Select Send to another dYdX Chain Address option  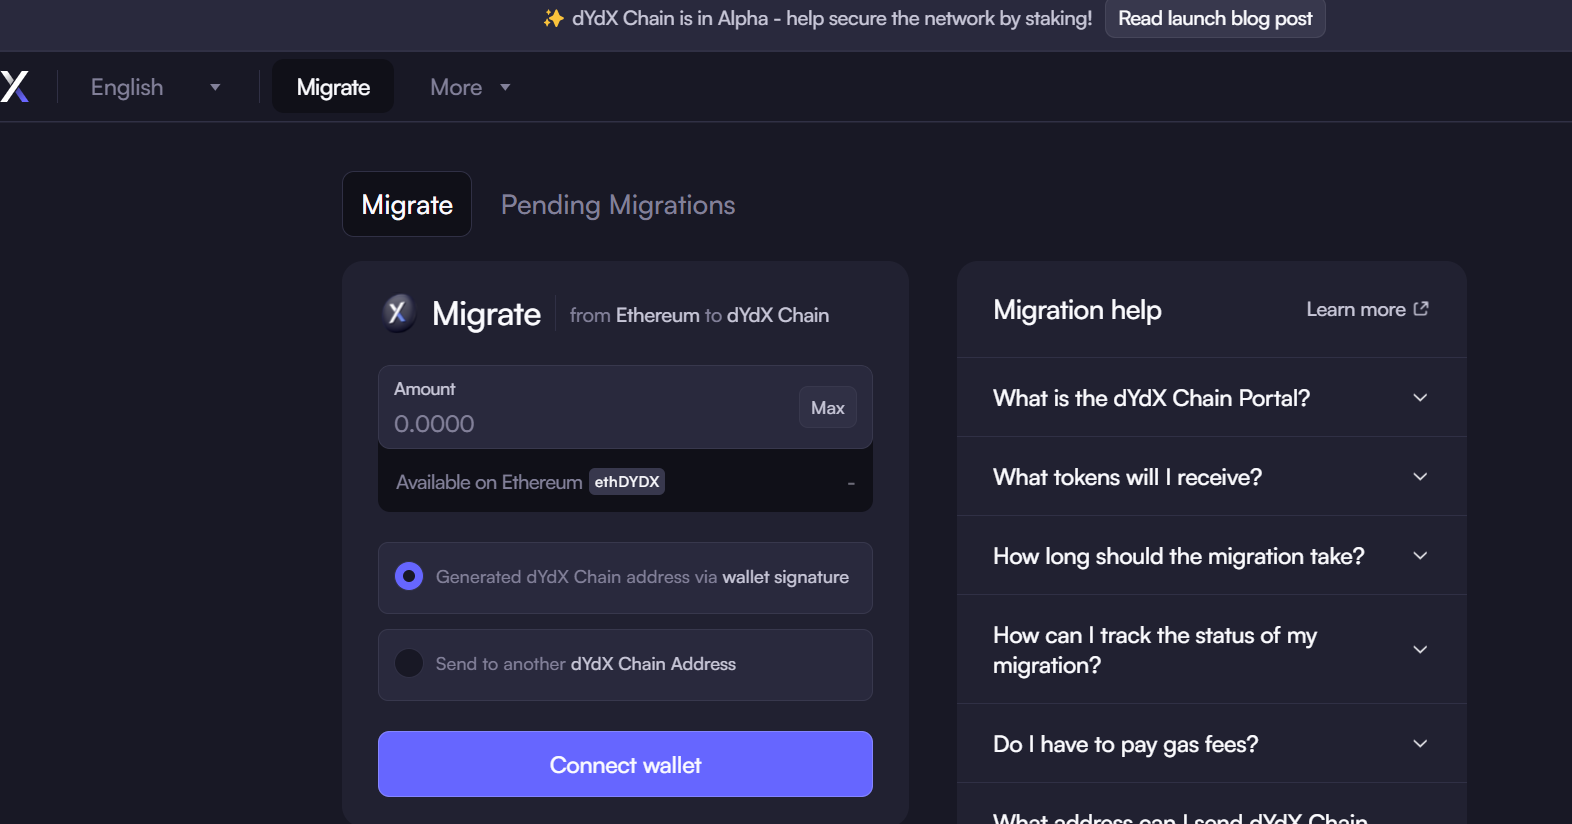[x=409, y=664]
